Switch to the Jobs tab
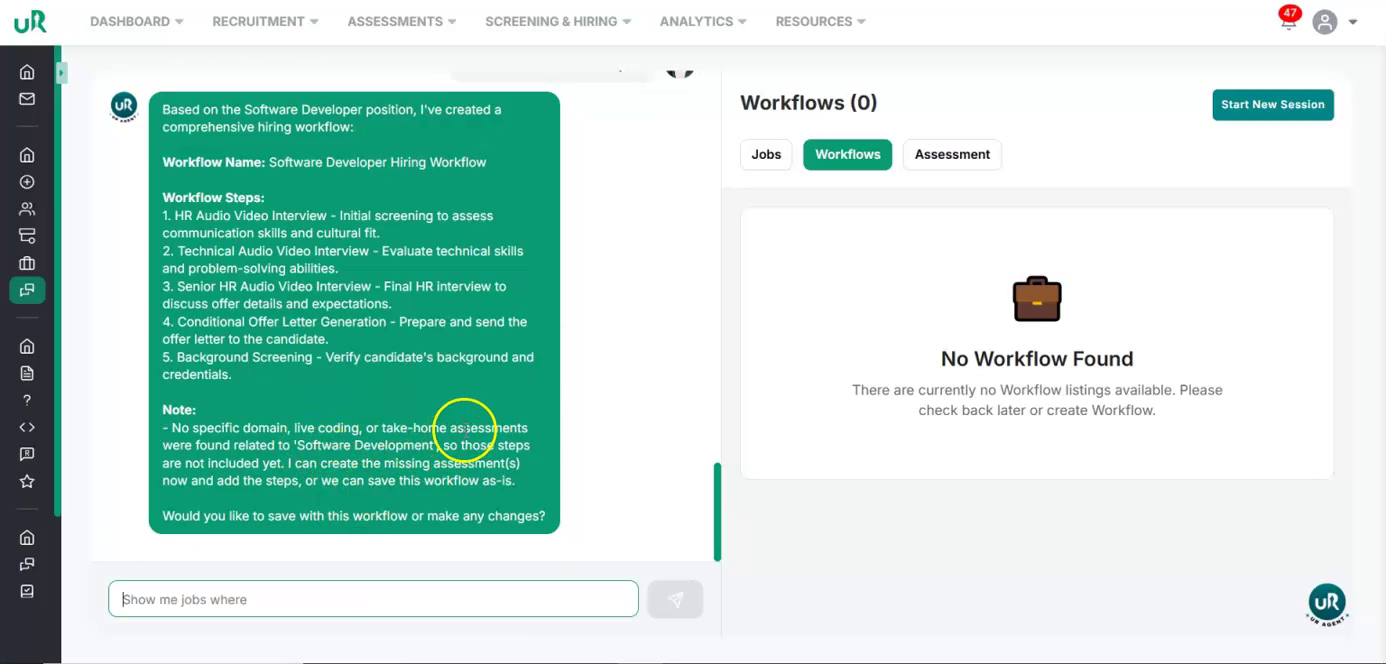1386x664 pixels. (x=766, y=154)
